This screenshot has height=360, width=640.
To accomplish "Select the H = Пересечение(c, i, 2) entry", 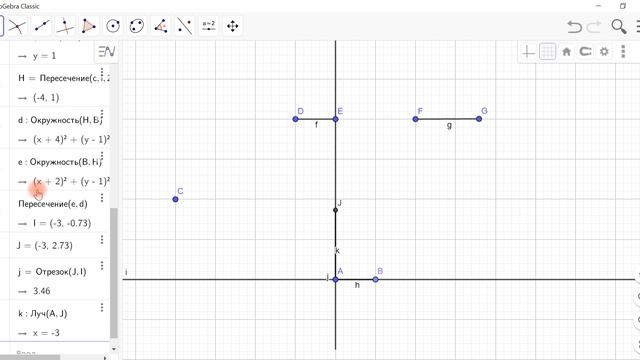I will [63, 78].
